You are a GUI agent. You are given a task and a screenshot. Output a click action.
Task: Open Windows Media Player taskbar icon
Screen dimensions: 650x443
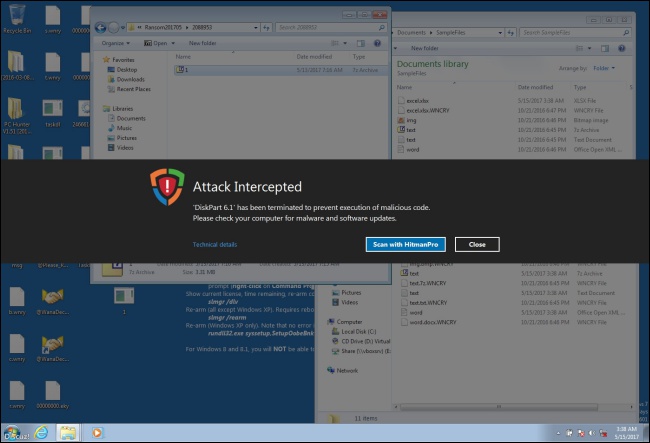click(97, 433)
